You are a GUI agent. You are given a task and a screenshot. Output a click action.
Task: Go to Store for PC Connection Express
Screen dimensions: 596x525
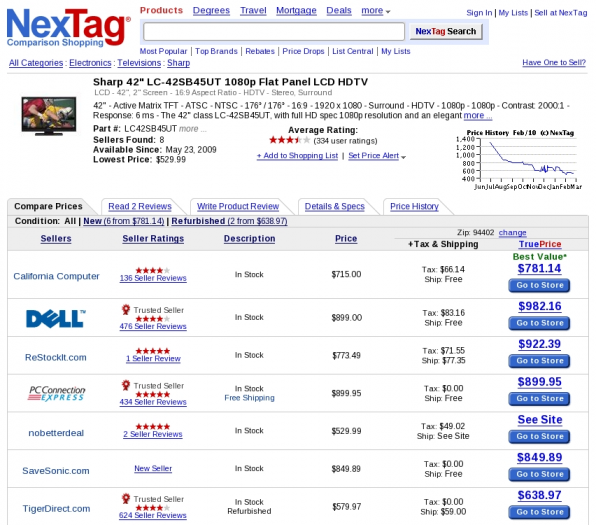tap(539, 398)
